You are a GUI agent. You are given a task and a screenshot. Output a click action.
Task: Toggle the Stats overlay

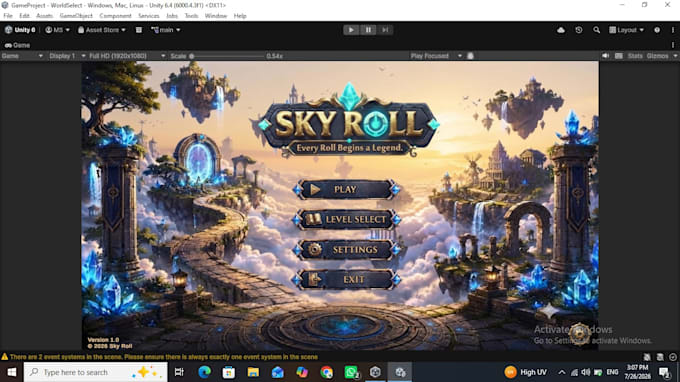tap(635, 56)
